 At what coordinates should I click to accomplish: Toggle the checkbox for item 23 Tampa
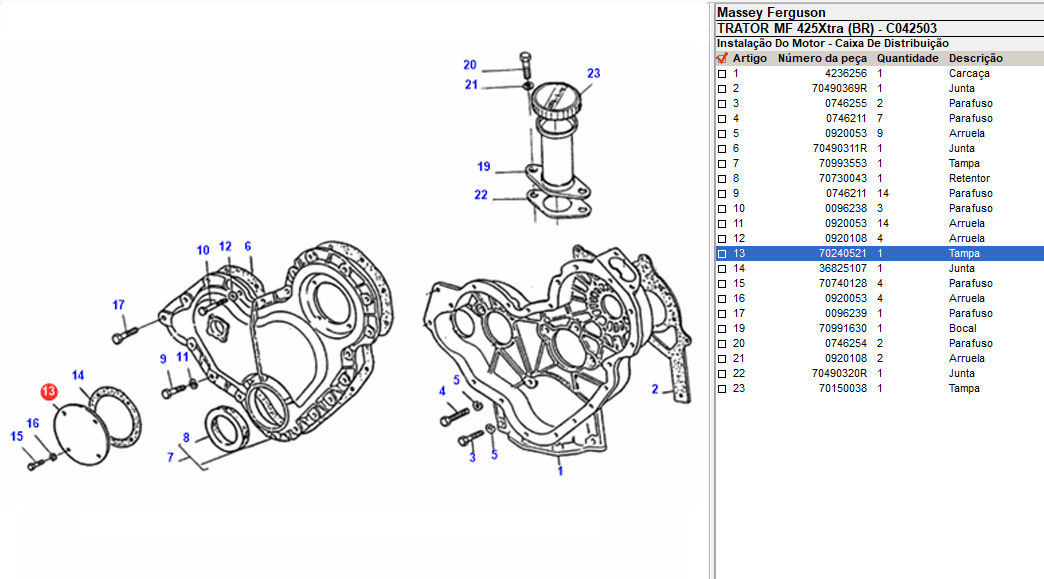pyautogui.click(x=722, y=389)
